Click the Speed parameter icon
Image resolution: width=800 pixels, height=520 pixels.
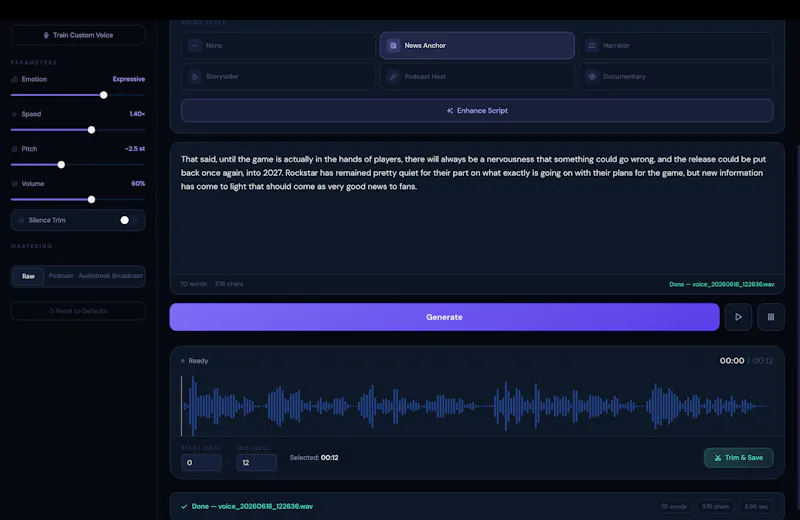coord(14,114)
